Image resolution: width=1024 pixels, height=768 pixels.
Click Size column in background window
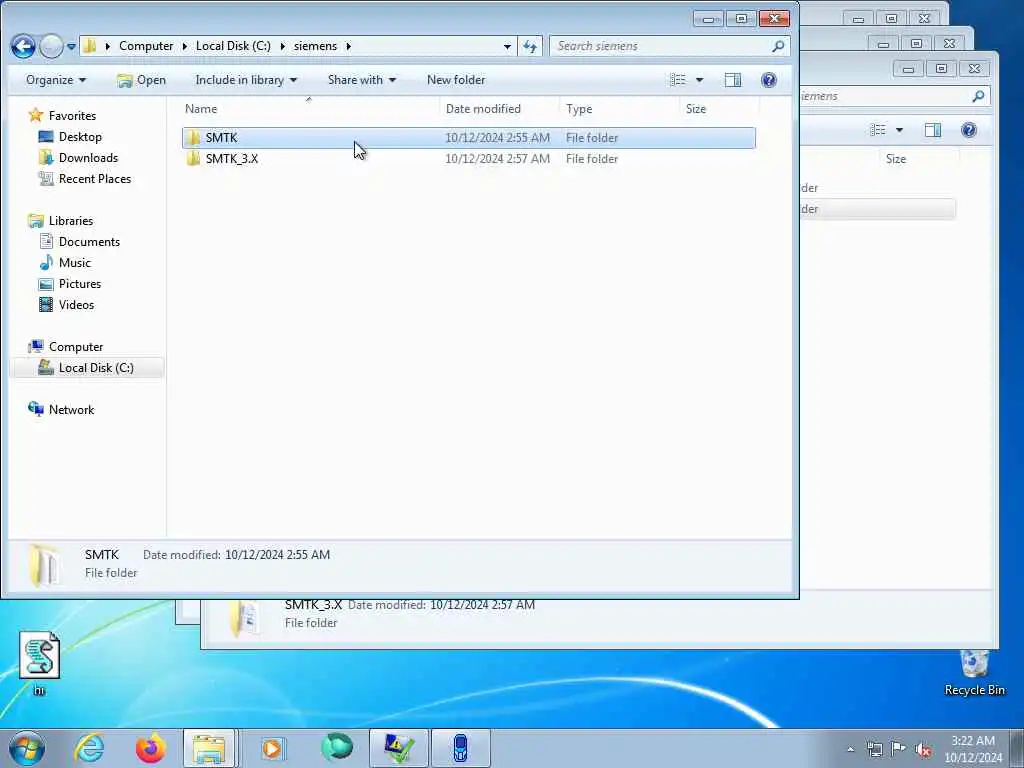[895, 159]
